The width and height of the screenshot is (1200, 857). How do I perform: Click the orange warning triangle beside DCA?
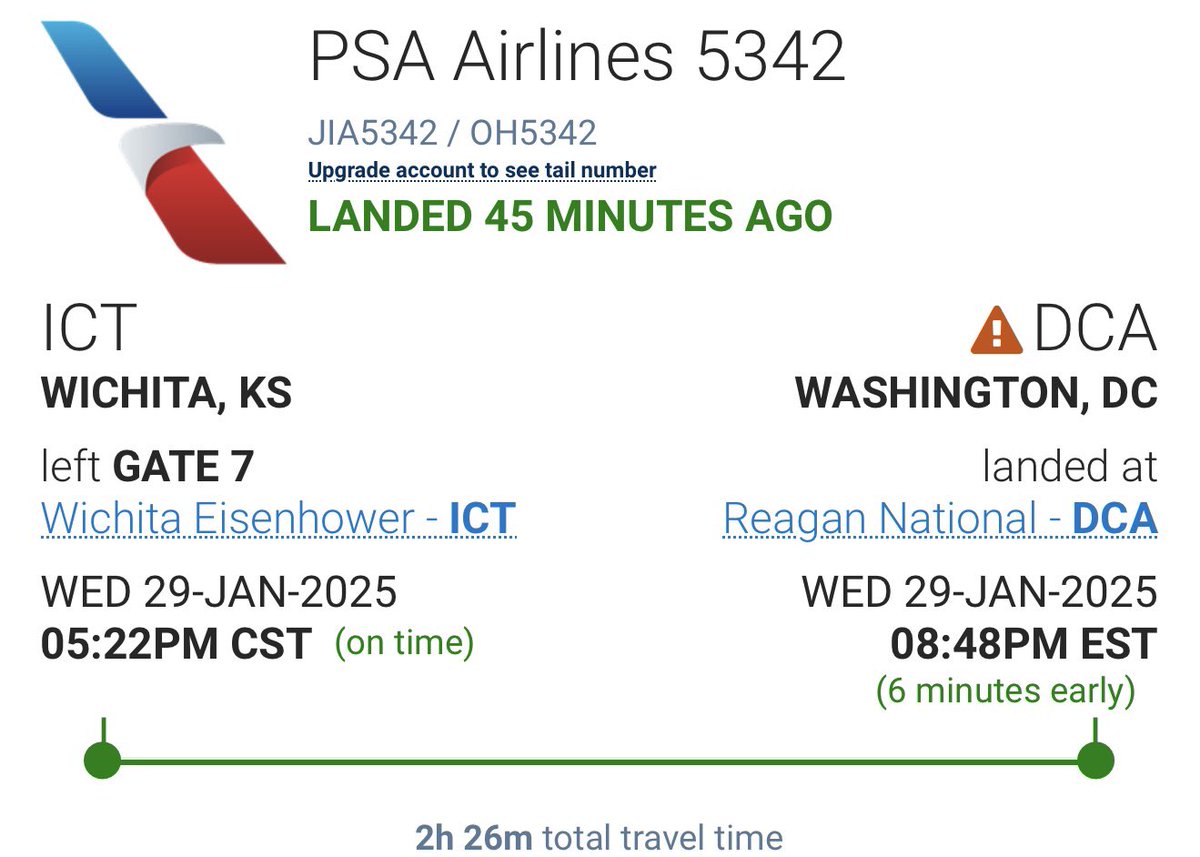point(996,330)
